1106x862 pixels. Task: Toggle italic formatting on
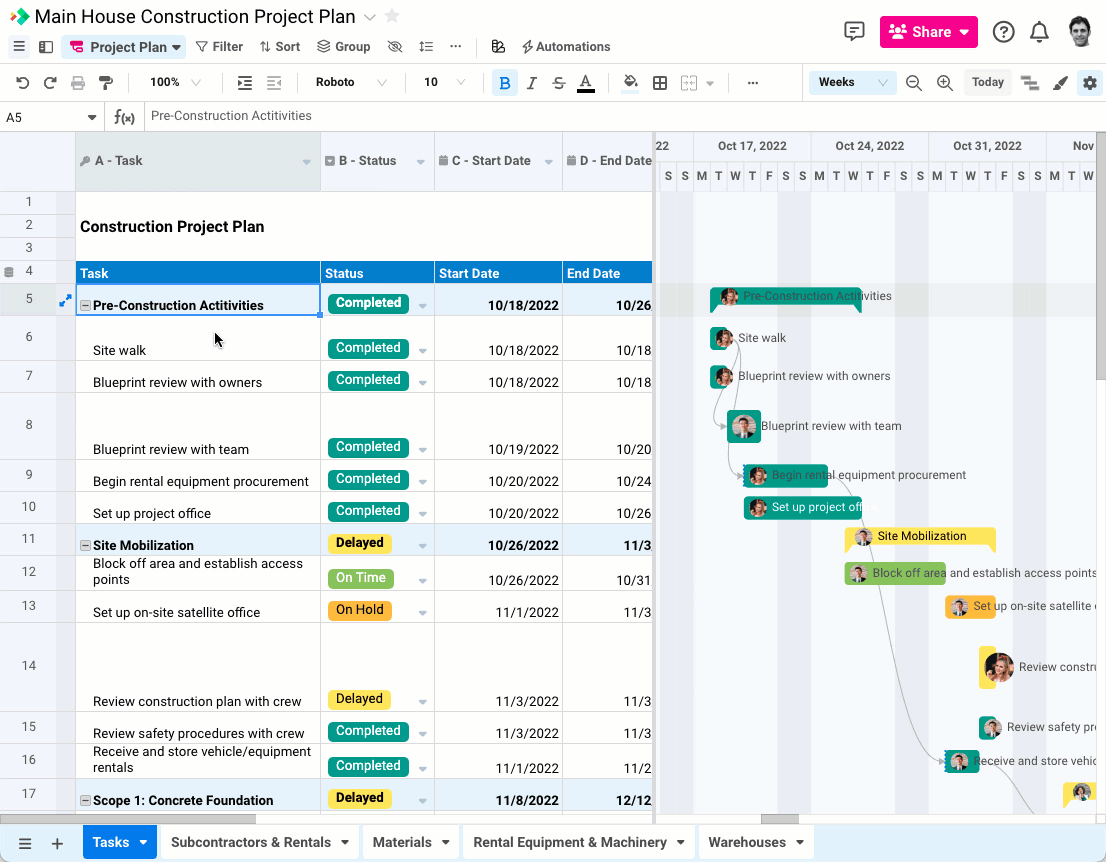(531, 83)
